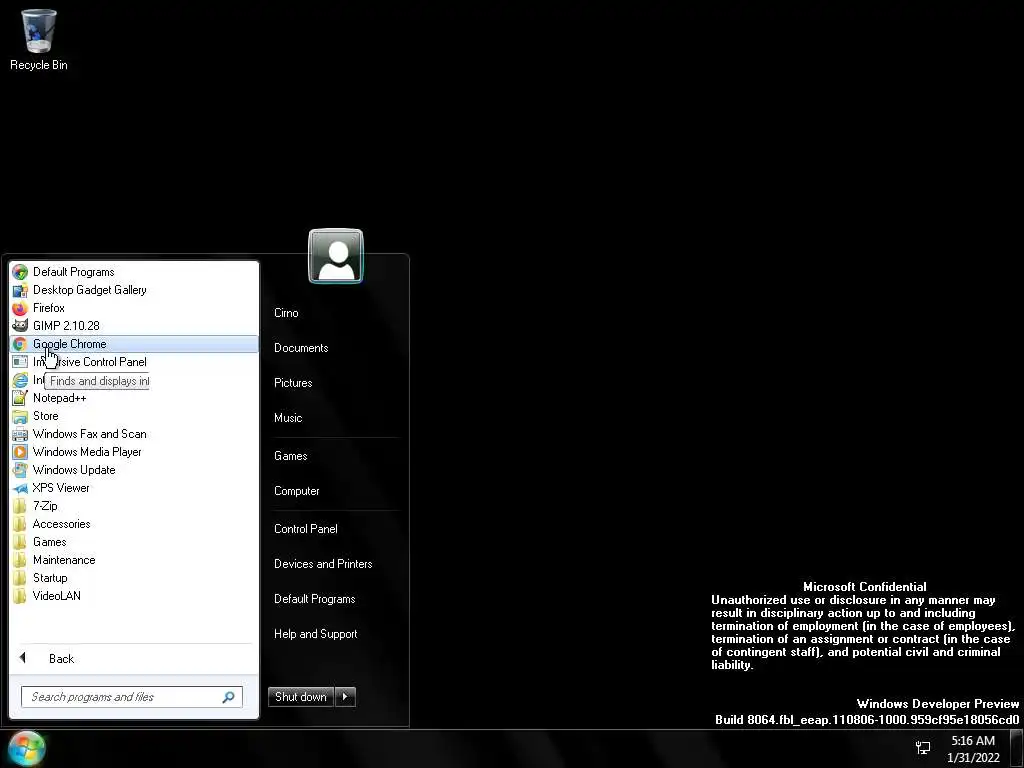This screenshot has width=1024, height=768.
Task: Expand the VideoLAN folder
Action: [x=133, y=596]
